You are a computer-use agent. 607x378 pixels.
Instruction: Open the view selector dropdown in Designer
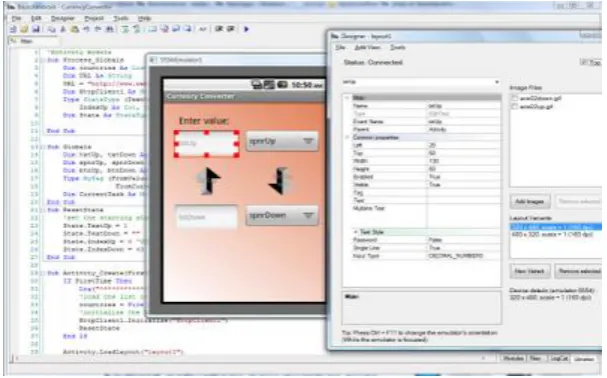(x=420, y=82)
